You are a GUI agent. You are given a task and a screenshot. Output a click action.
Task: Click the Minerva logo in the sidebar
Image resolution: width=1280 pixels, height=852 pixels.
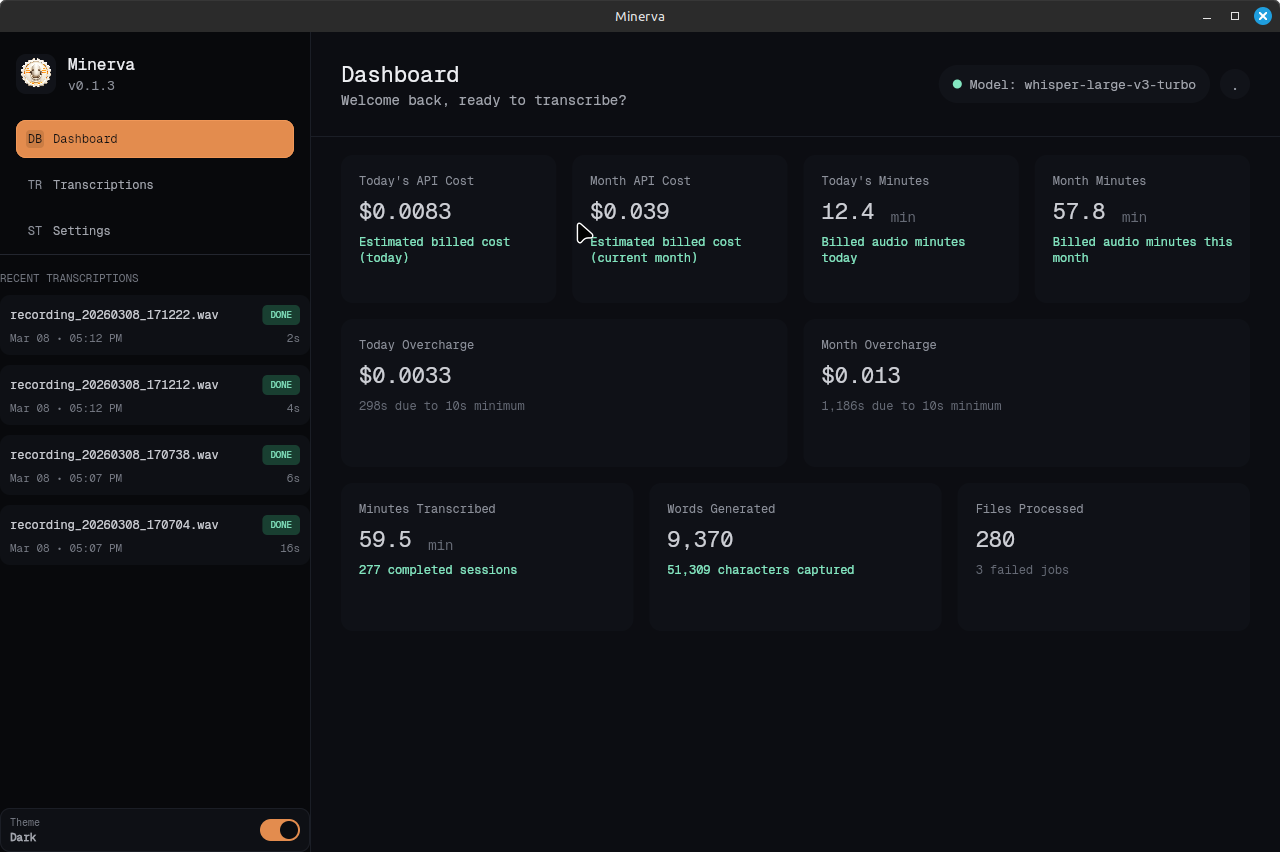coord(36,74)
